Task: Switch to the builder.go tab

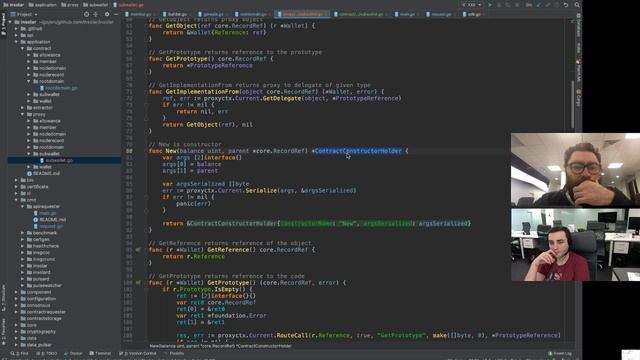Action: 175,14
